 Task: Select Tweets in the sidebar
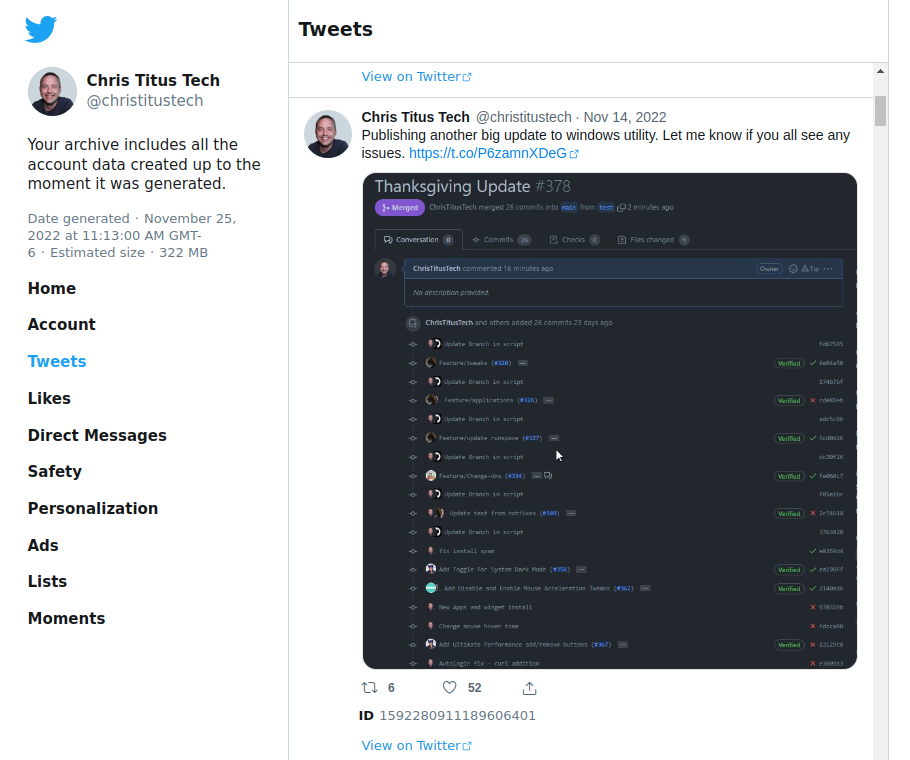pos(57,361)
